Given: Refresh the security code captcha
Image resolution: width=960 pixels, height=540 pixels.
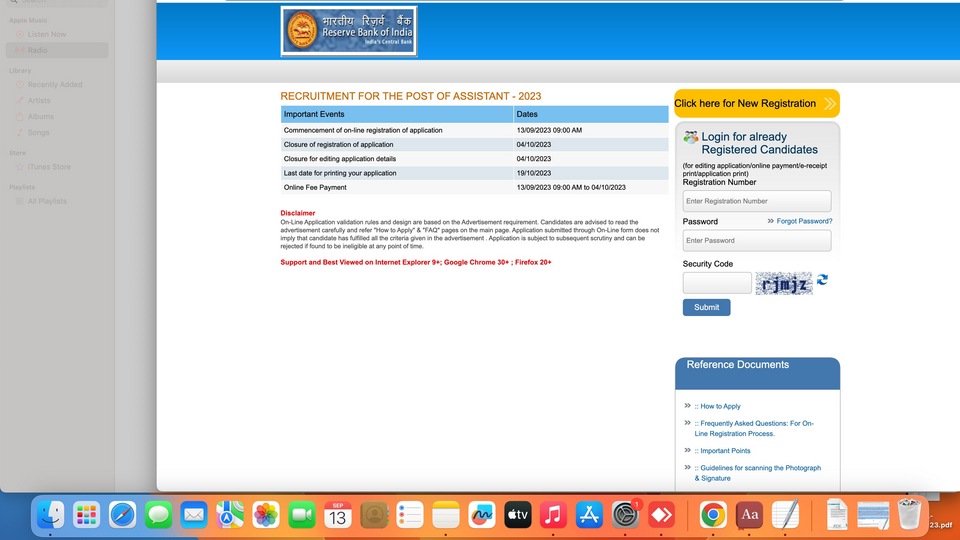Looking at the screenshot, I should click(x=822, y=280).
